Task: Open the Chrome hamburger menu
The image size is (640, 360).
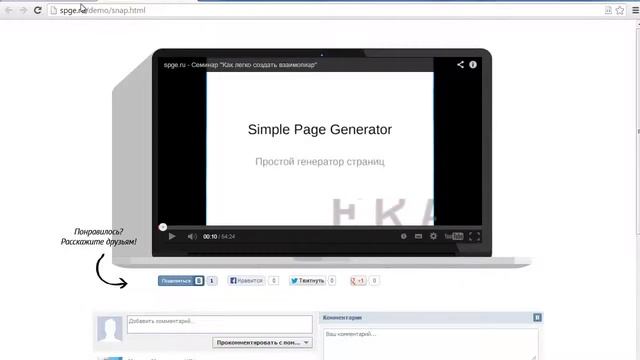Action: click(x=636, y=11)
